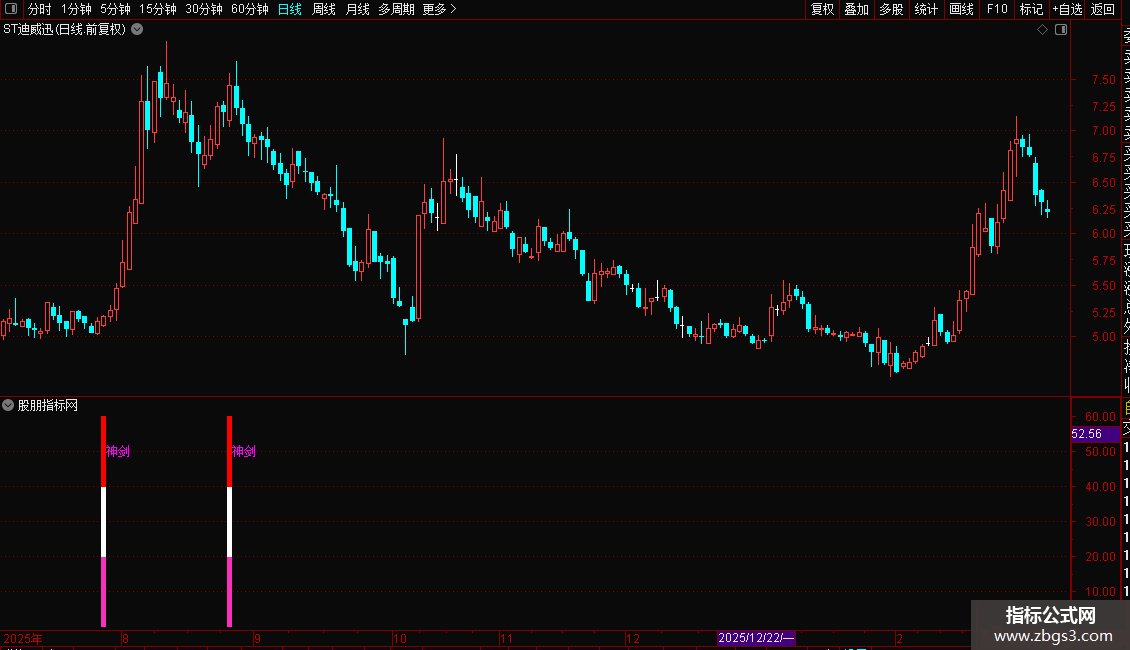Screen dimensions: 1130x650
Task: Click the 60.00 indicator axis label
Action: point(1100,417)
